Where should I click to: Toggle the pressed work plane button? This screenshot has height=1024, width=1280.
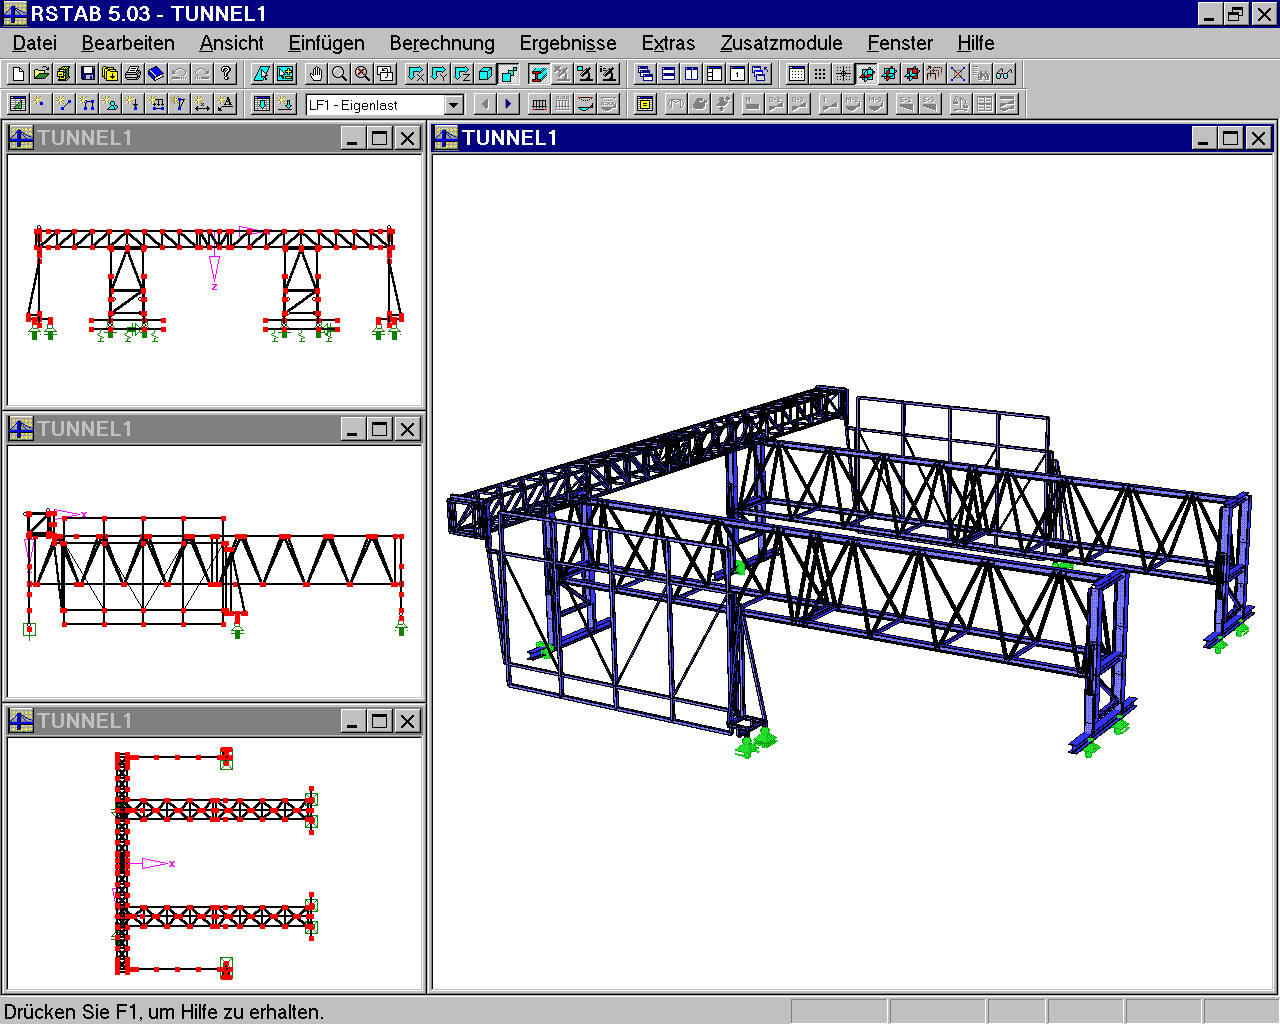(866, 73)
